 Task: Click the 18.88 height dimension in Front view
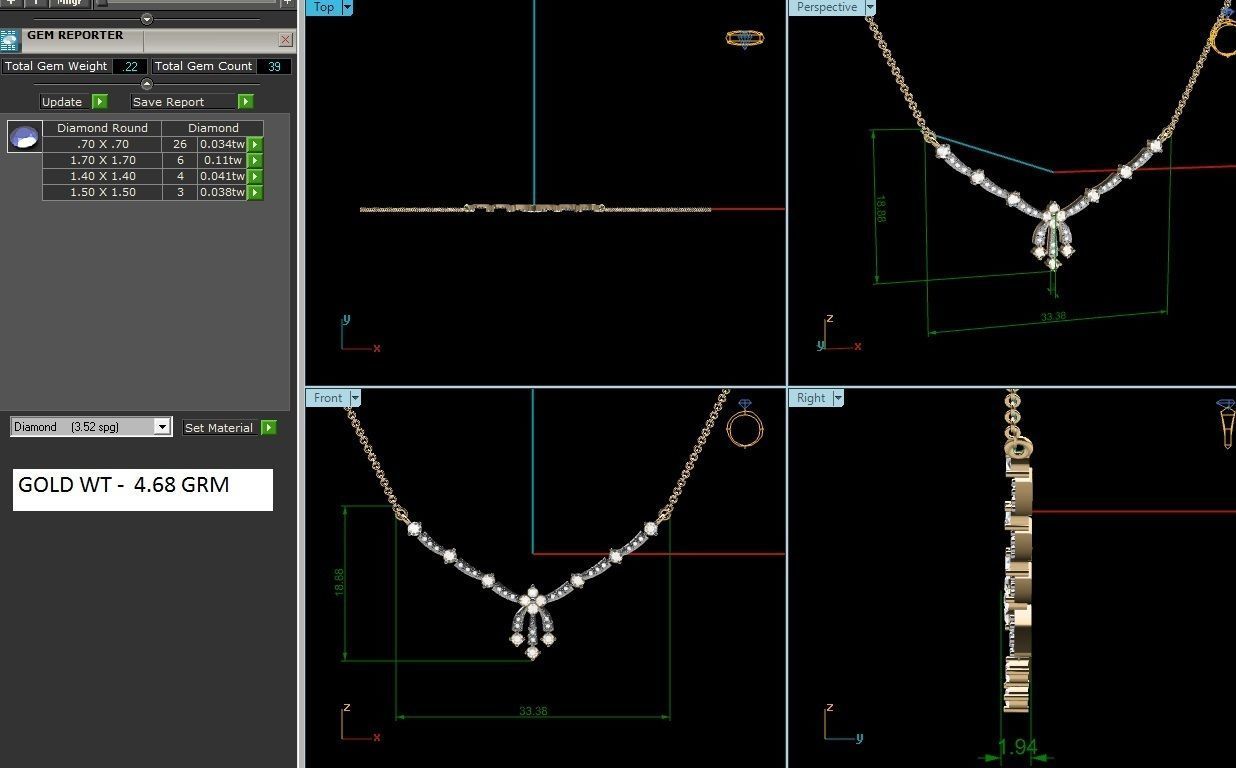click(339, 583)
